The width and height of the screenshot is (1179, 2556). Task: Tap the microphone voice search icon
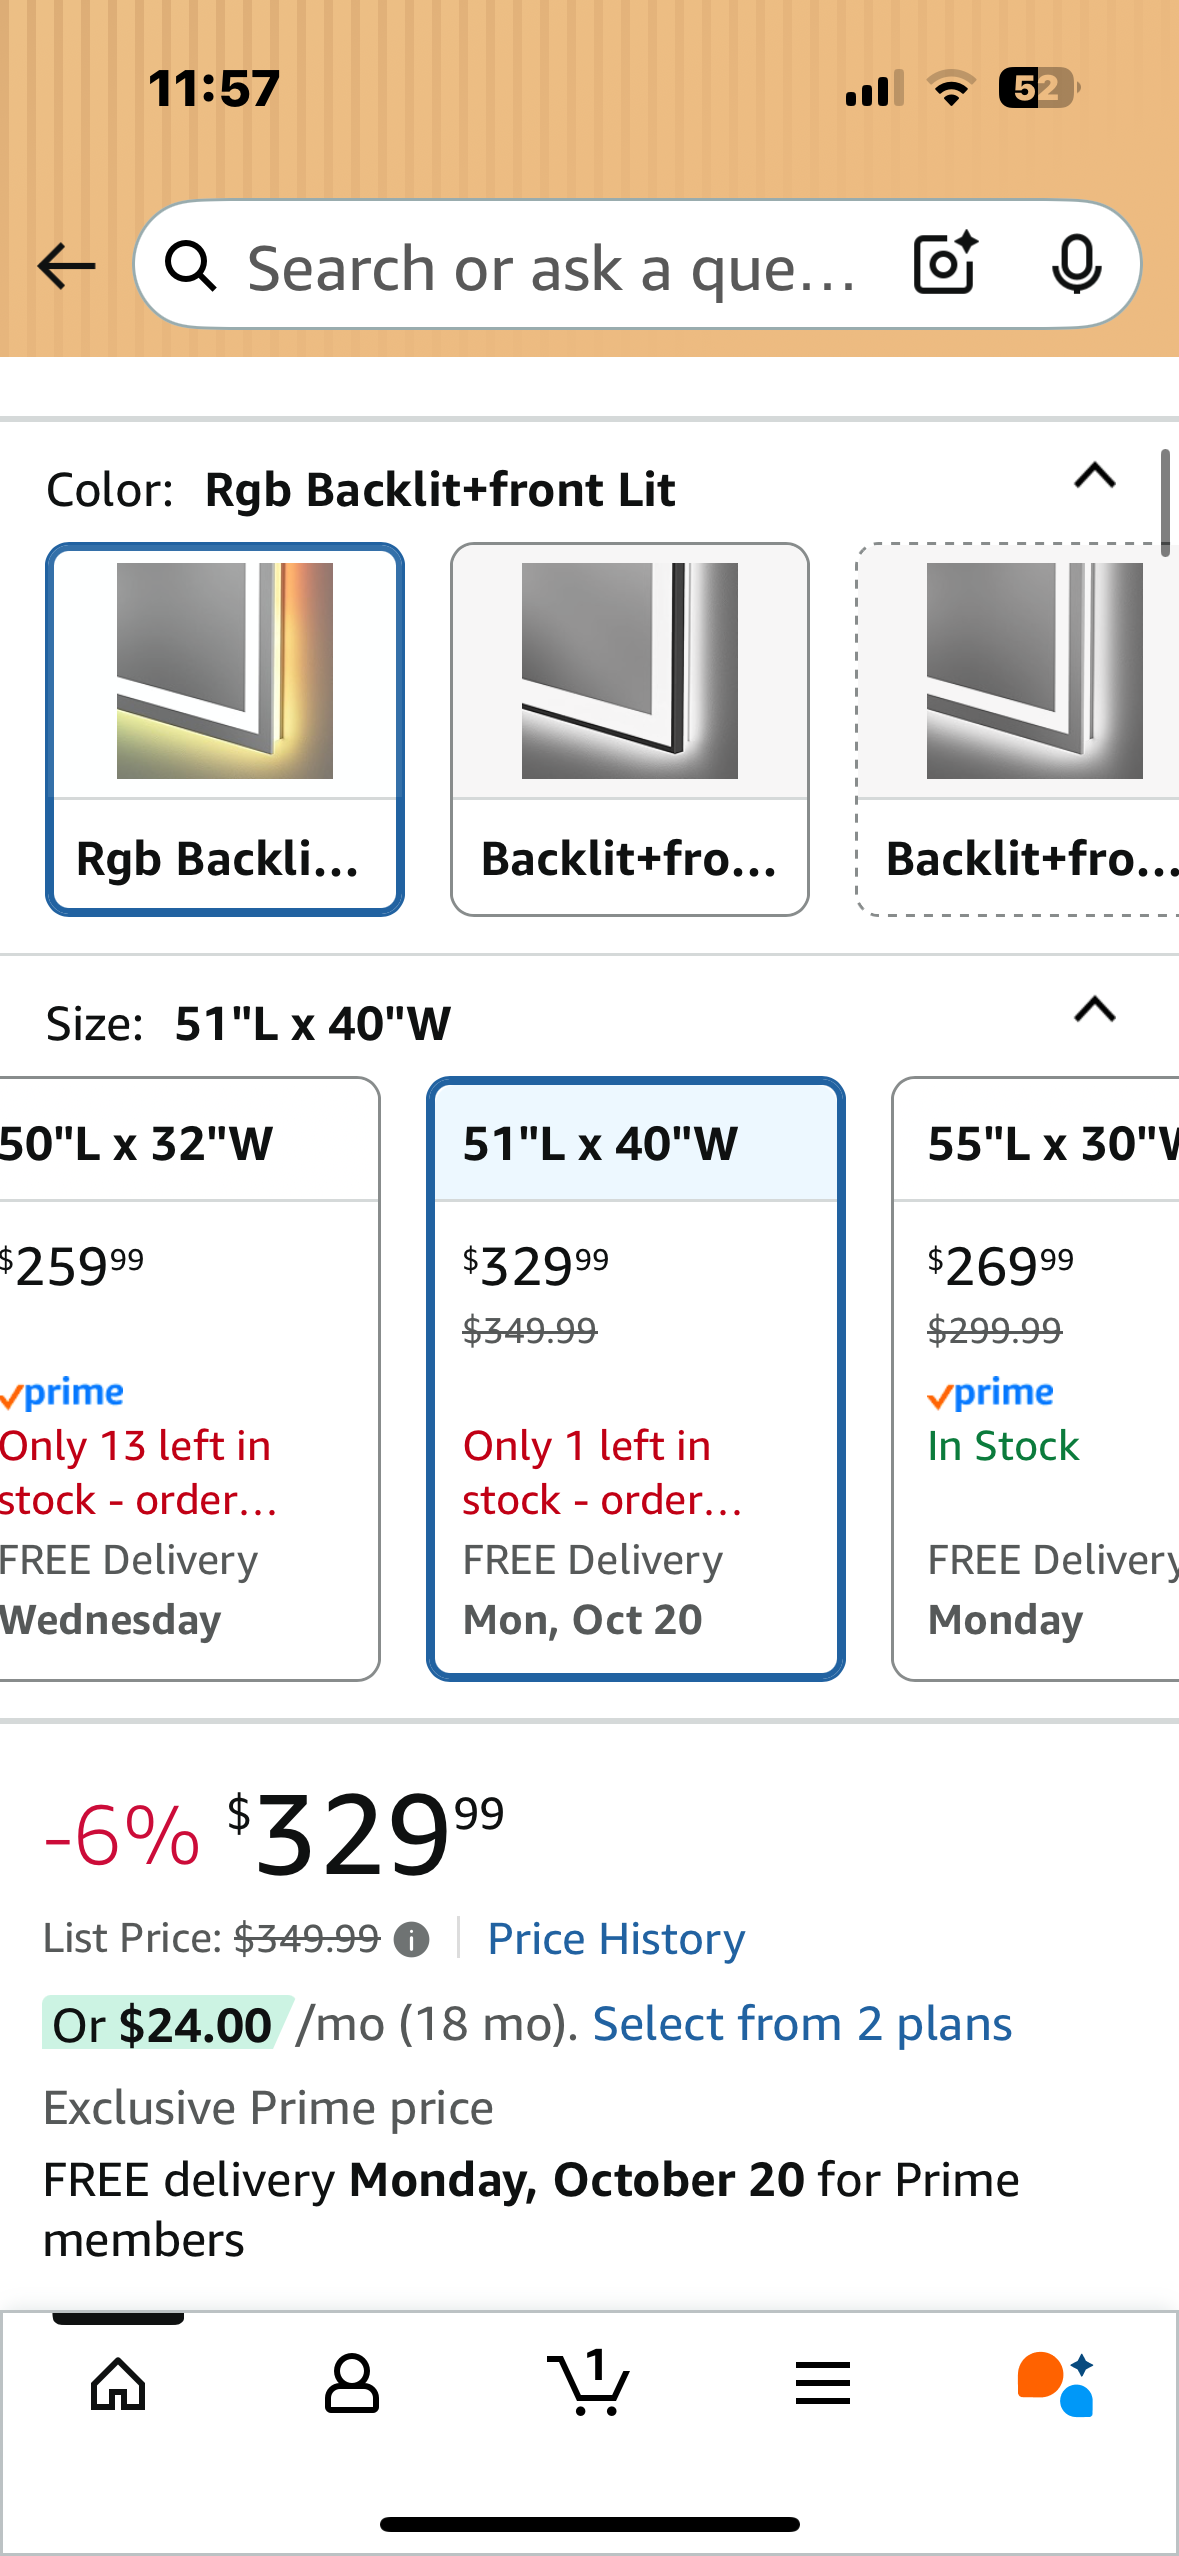[x=1076, y=265]
